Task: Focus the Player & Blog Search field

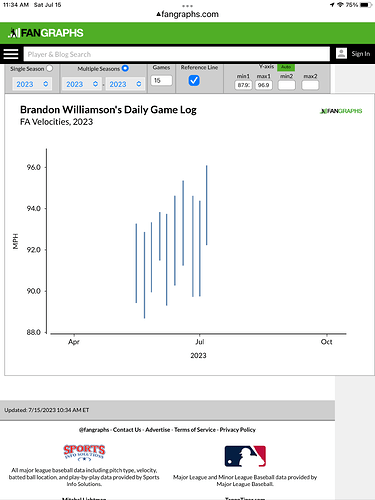Action: click(176, 54)
